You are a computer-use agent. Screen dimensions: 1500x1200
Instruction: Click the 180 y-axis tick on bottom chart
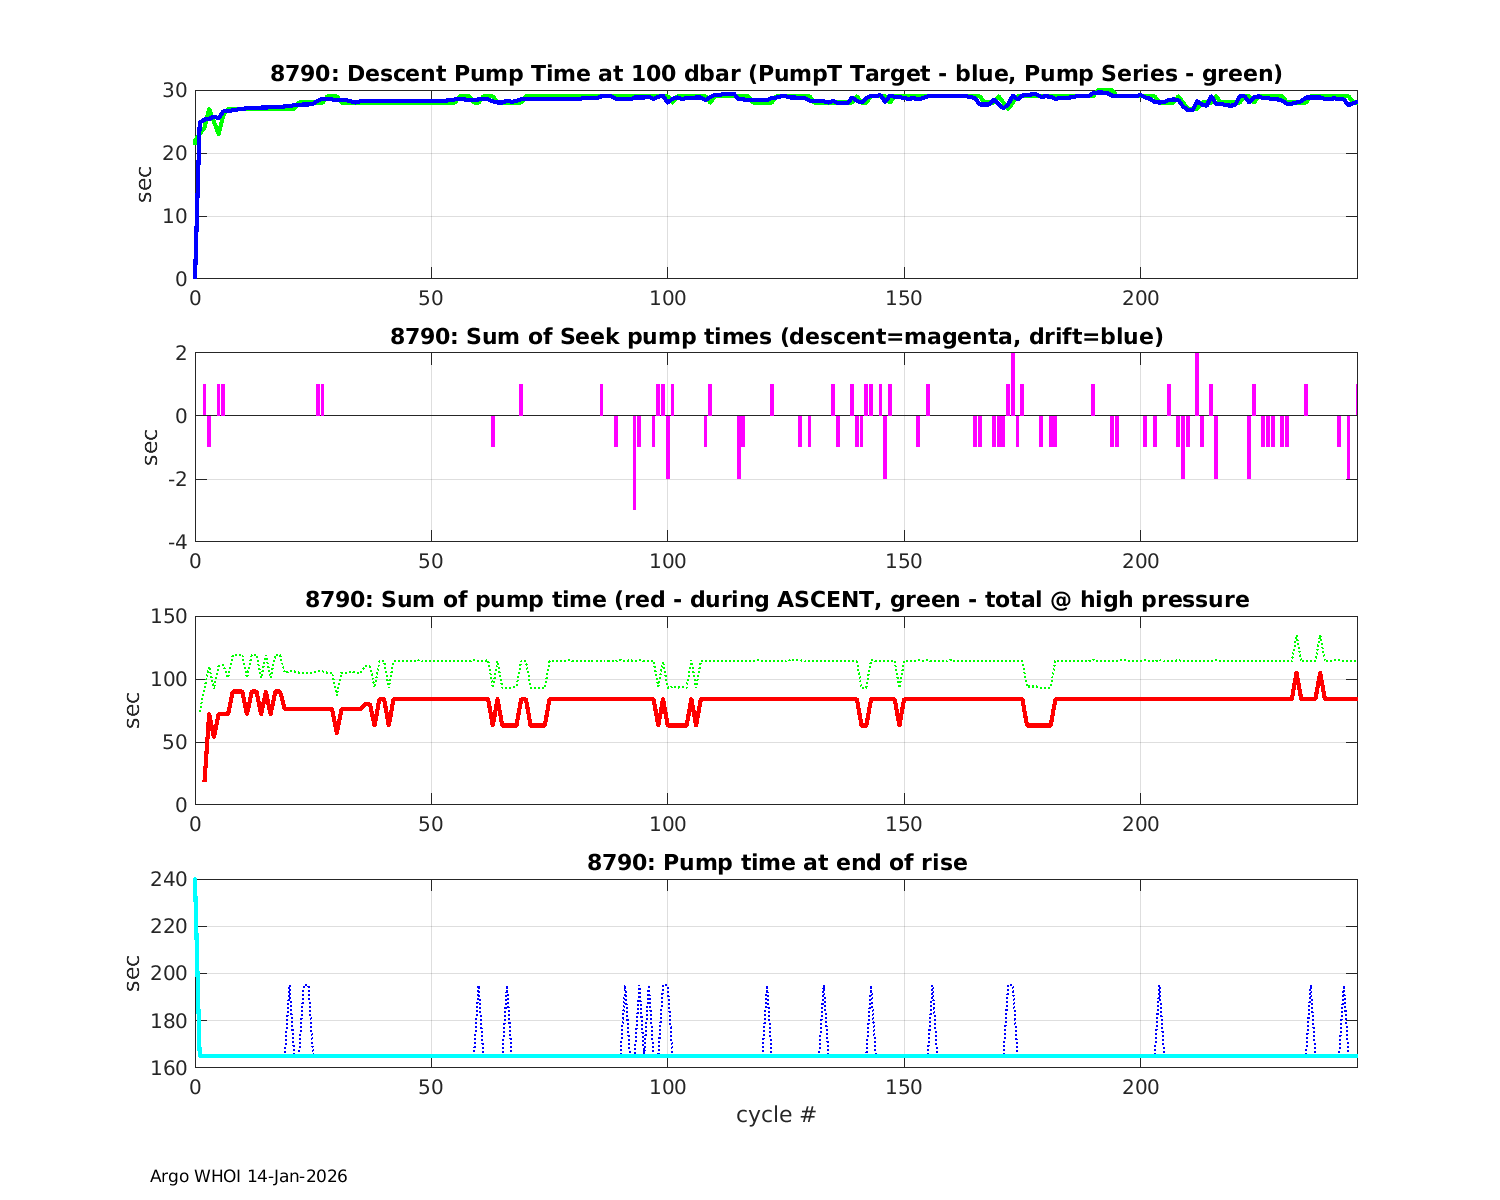(x=171, y=1021)
